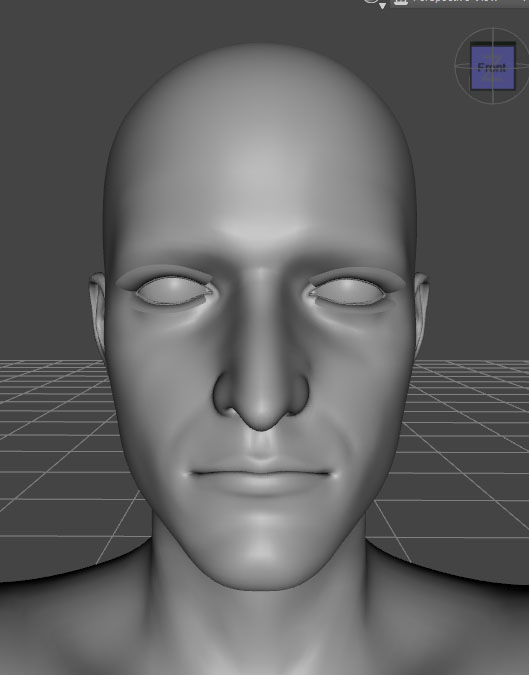
Task: Click the figure's lips
Action: (260, 476)
